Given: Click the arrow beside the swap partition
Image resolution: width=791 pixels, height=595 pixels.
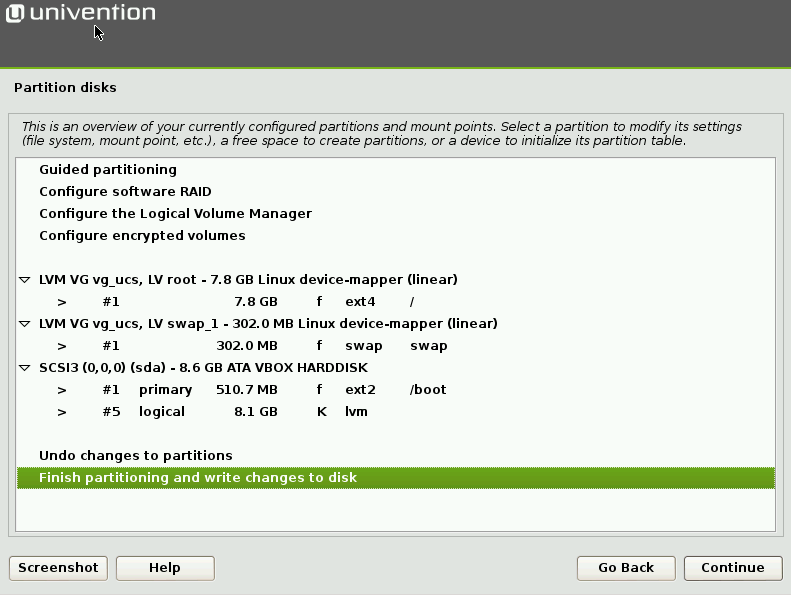Looking at the screenshot, I should click(62, 346).
